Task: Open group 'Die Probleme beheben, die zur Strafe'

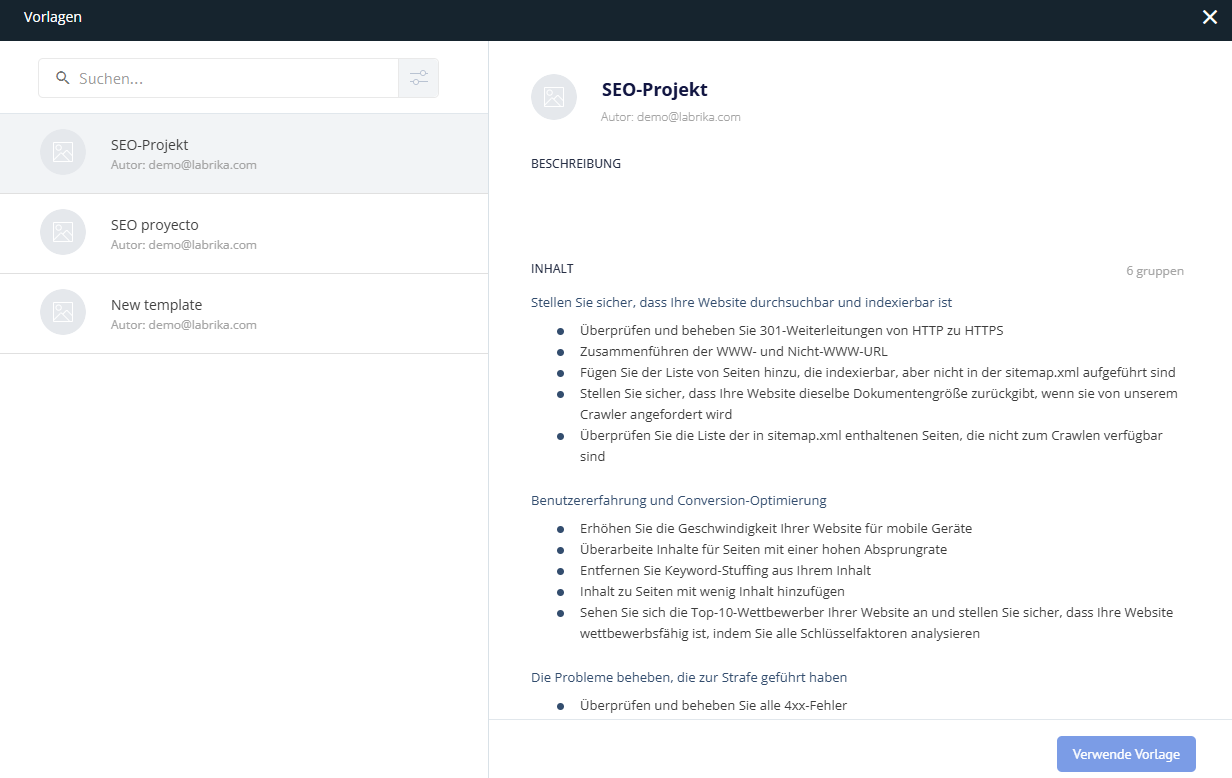Action: (x=689, y=677)
